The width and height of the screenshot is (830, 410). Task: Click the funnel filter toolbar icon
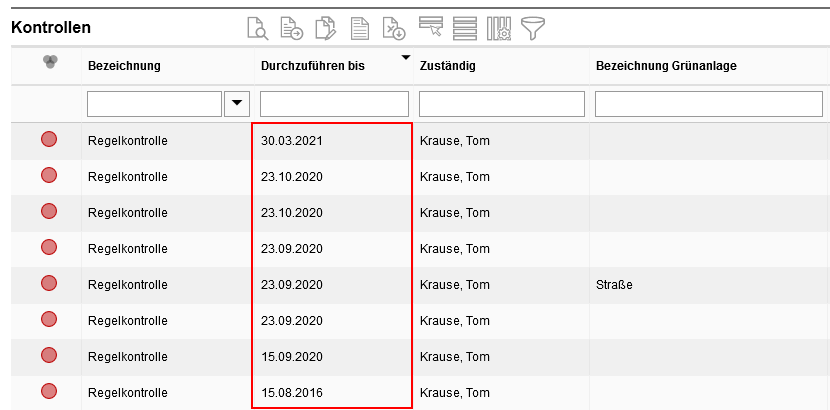[533, 29]
